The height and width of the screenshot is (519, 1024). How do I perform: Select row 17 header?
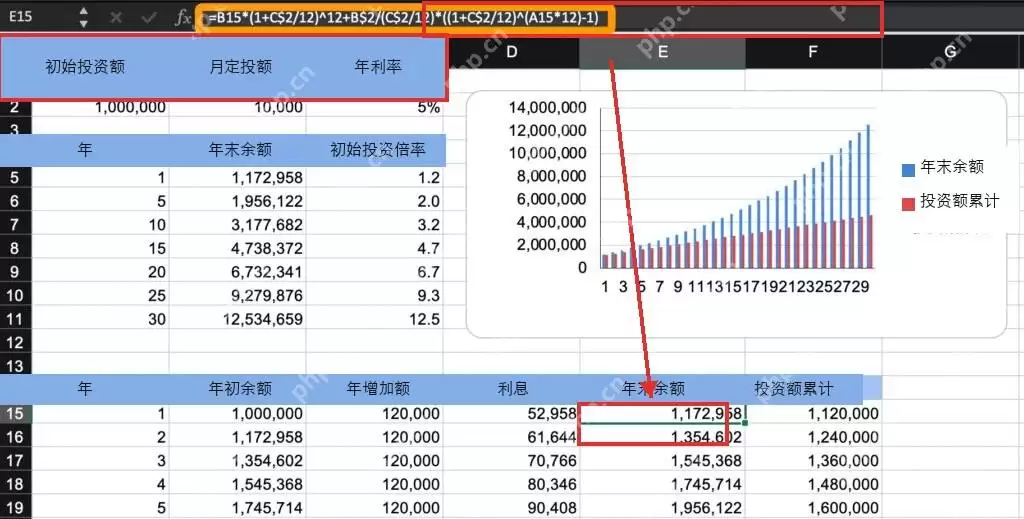[15, 460]
